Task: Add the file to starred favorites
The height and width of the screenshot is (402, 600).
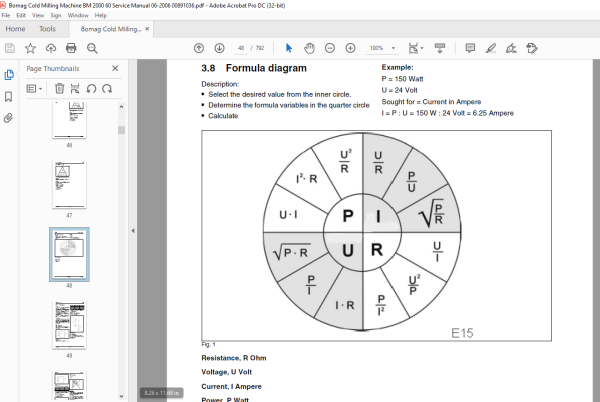Action: click(x=30, y=48)
